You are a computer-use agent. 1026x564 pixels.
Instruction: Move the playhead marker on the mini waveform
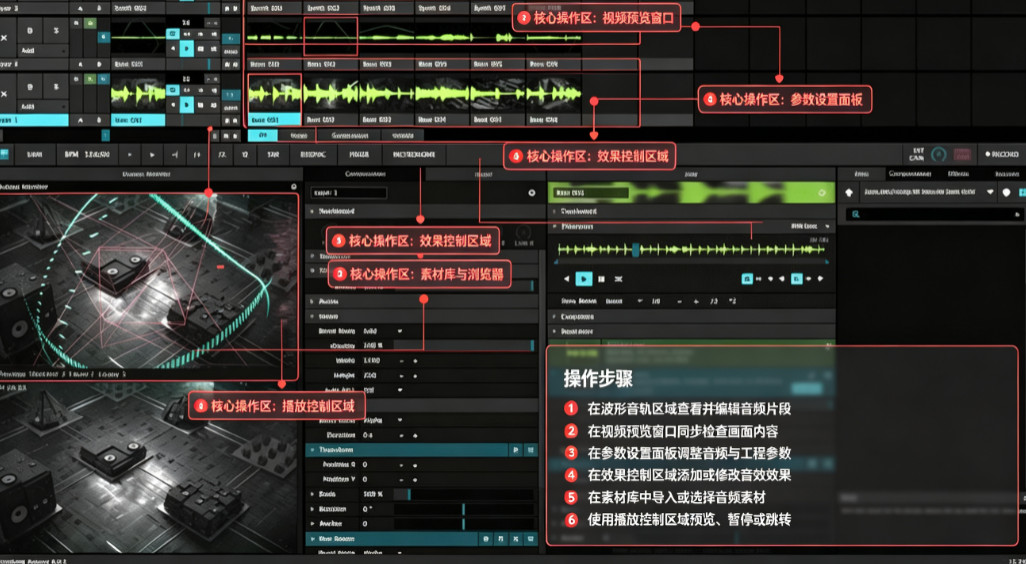point(635,249)
